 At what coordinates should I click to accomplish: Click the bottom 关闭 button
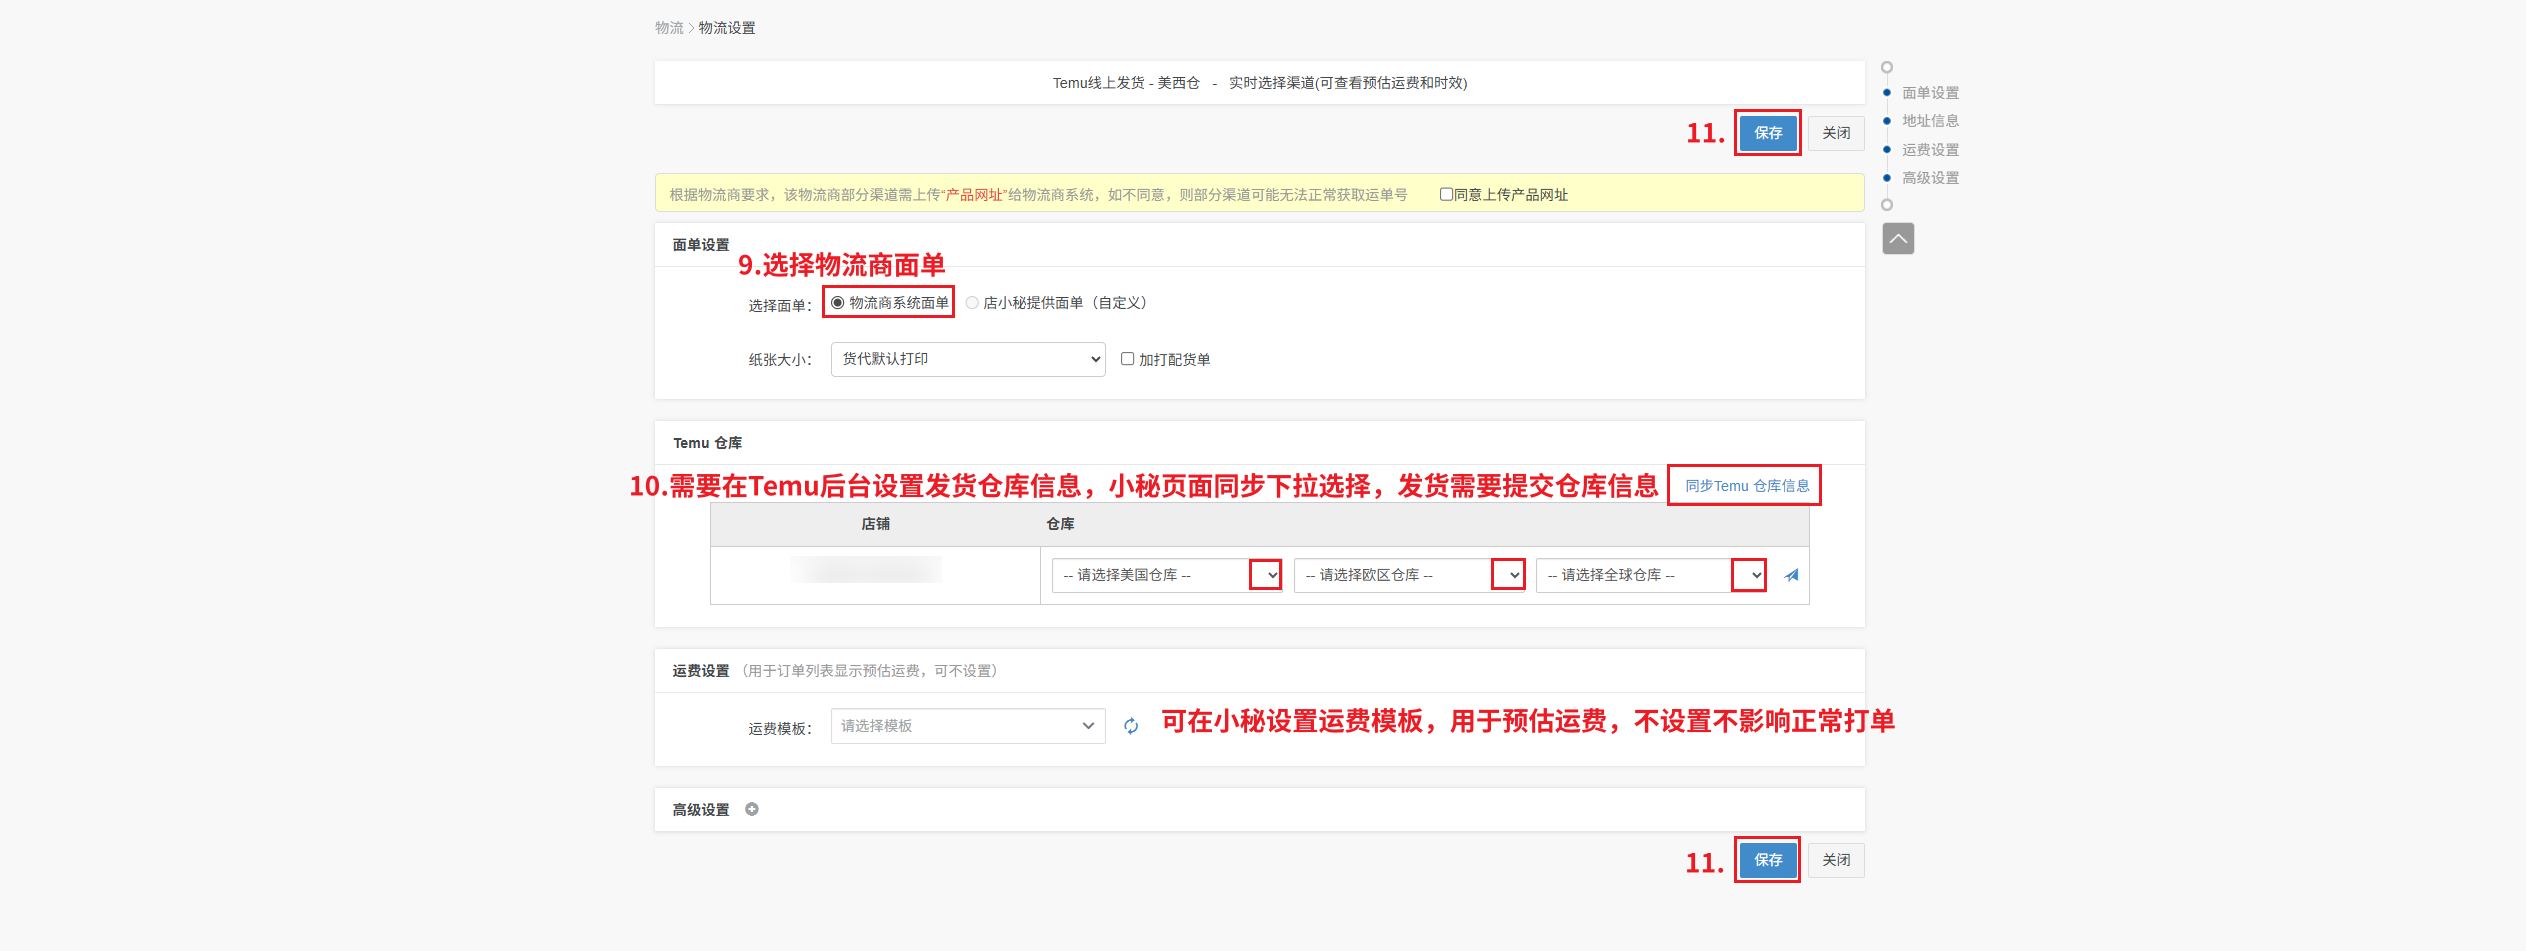(x=1835, y=860)
